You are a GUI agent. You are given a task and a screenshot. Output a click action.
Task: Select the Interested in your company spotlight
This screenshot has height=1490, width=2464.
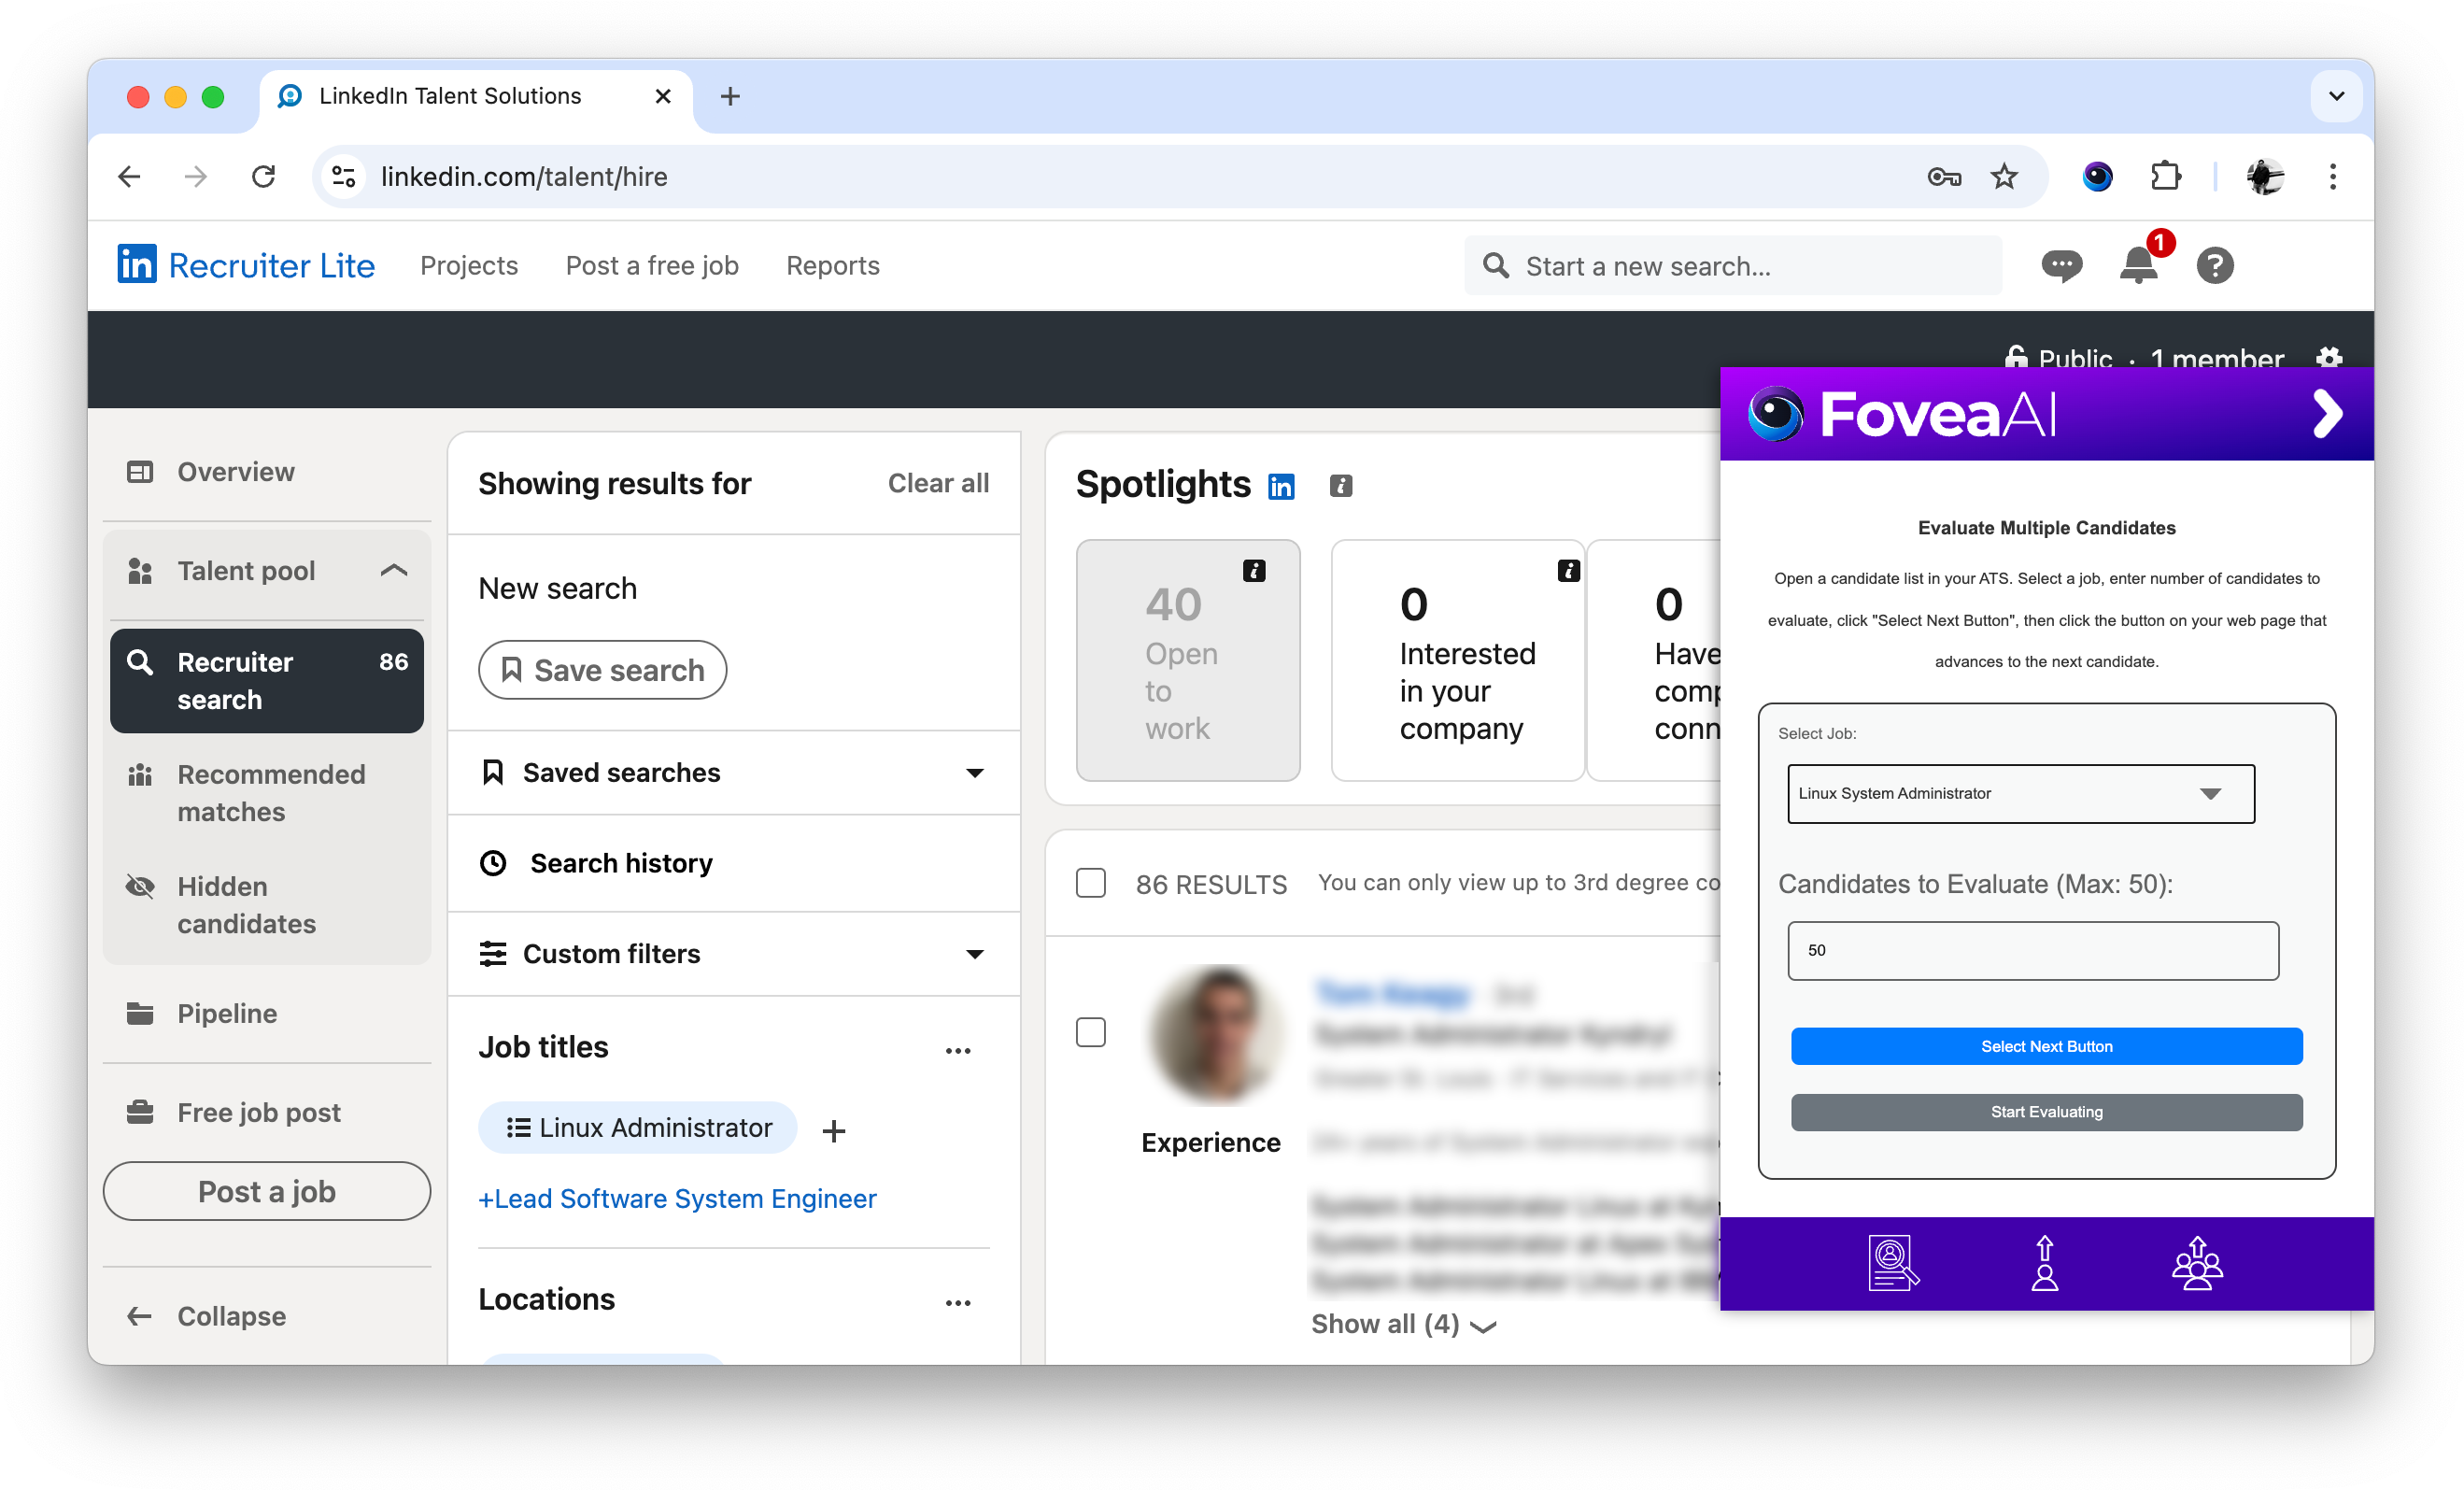click(1457, 660)
